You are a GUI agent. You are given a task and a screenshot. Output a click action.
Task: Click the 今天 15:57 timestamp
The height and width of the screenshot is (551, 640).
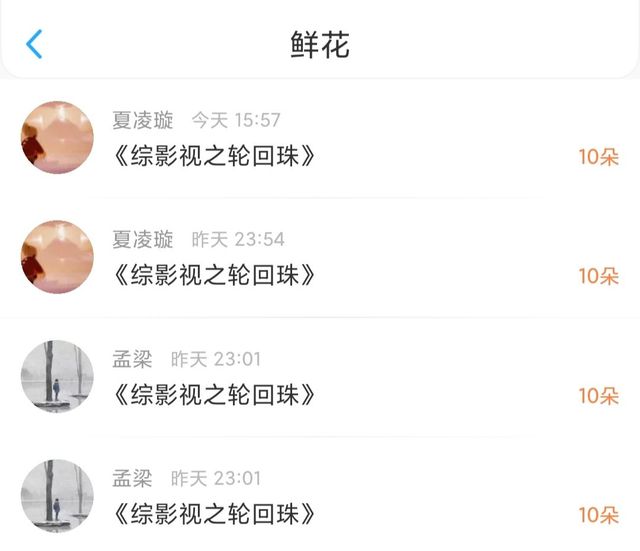click(x=236, y=120)
